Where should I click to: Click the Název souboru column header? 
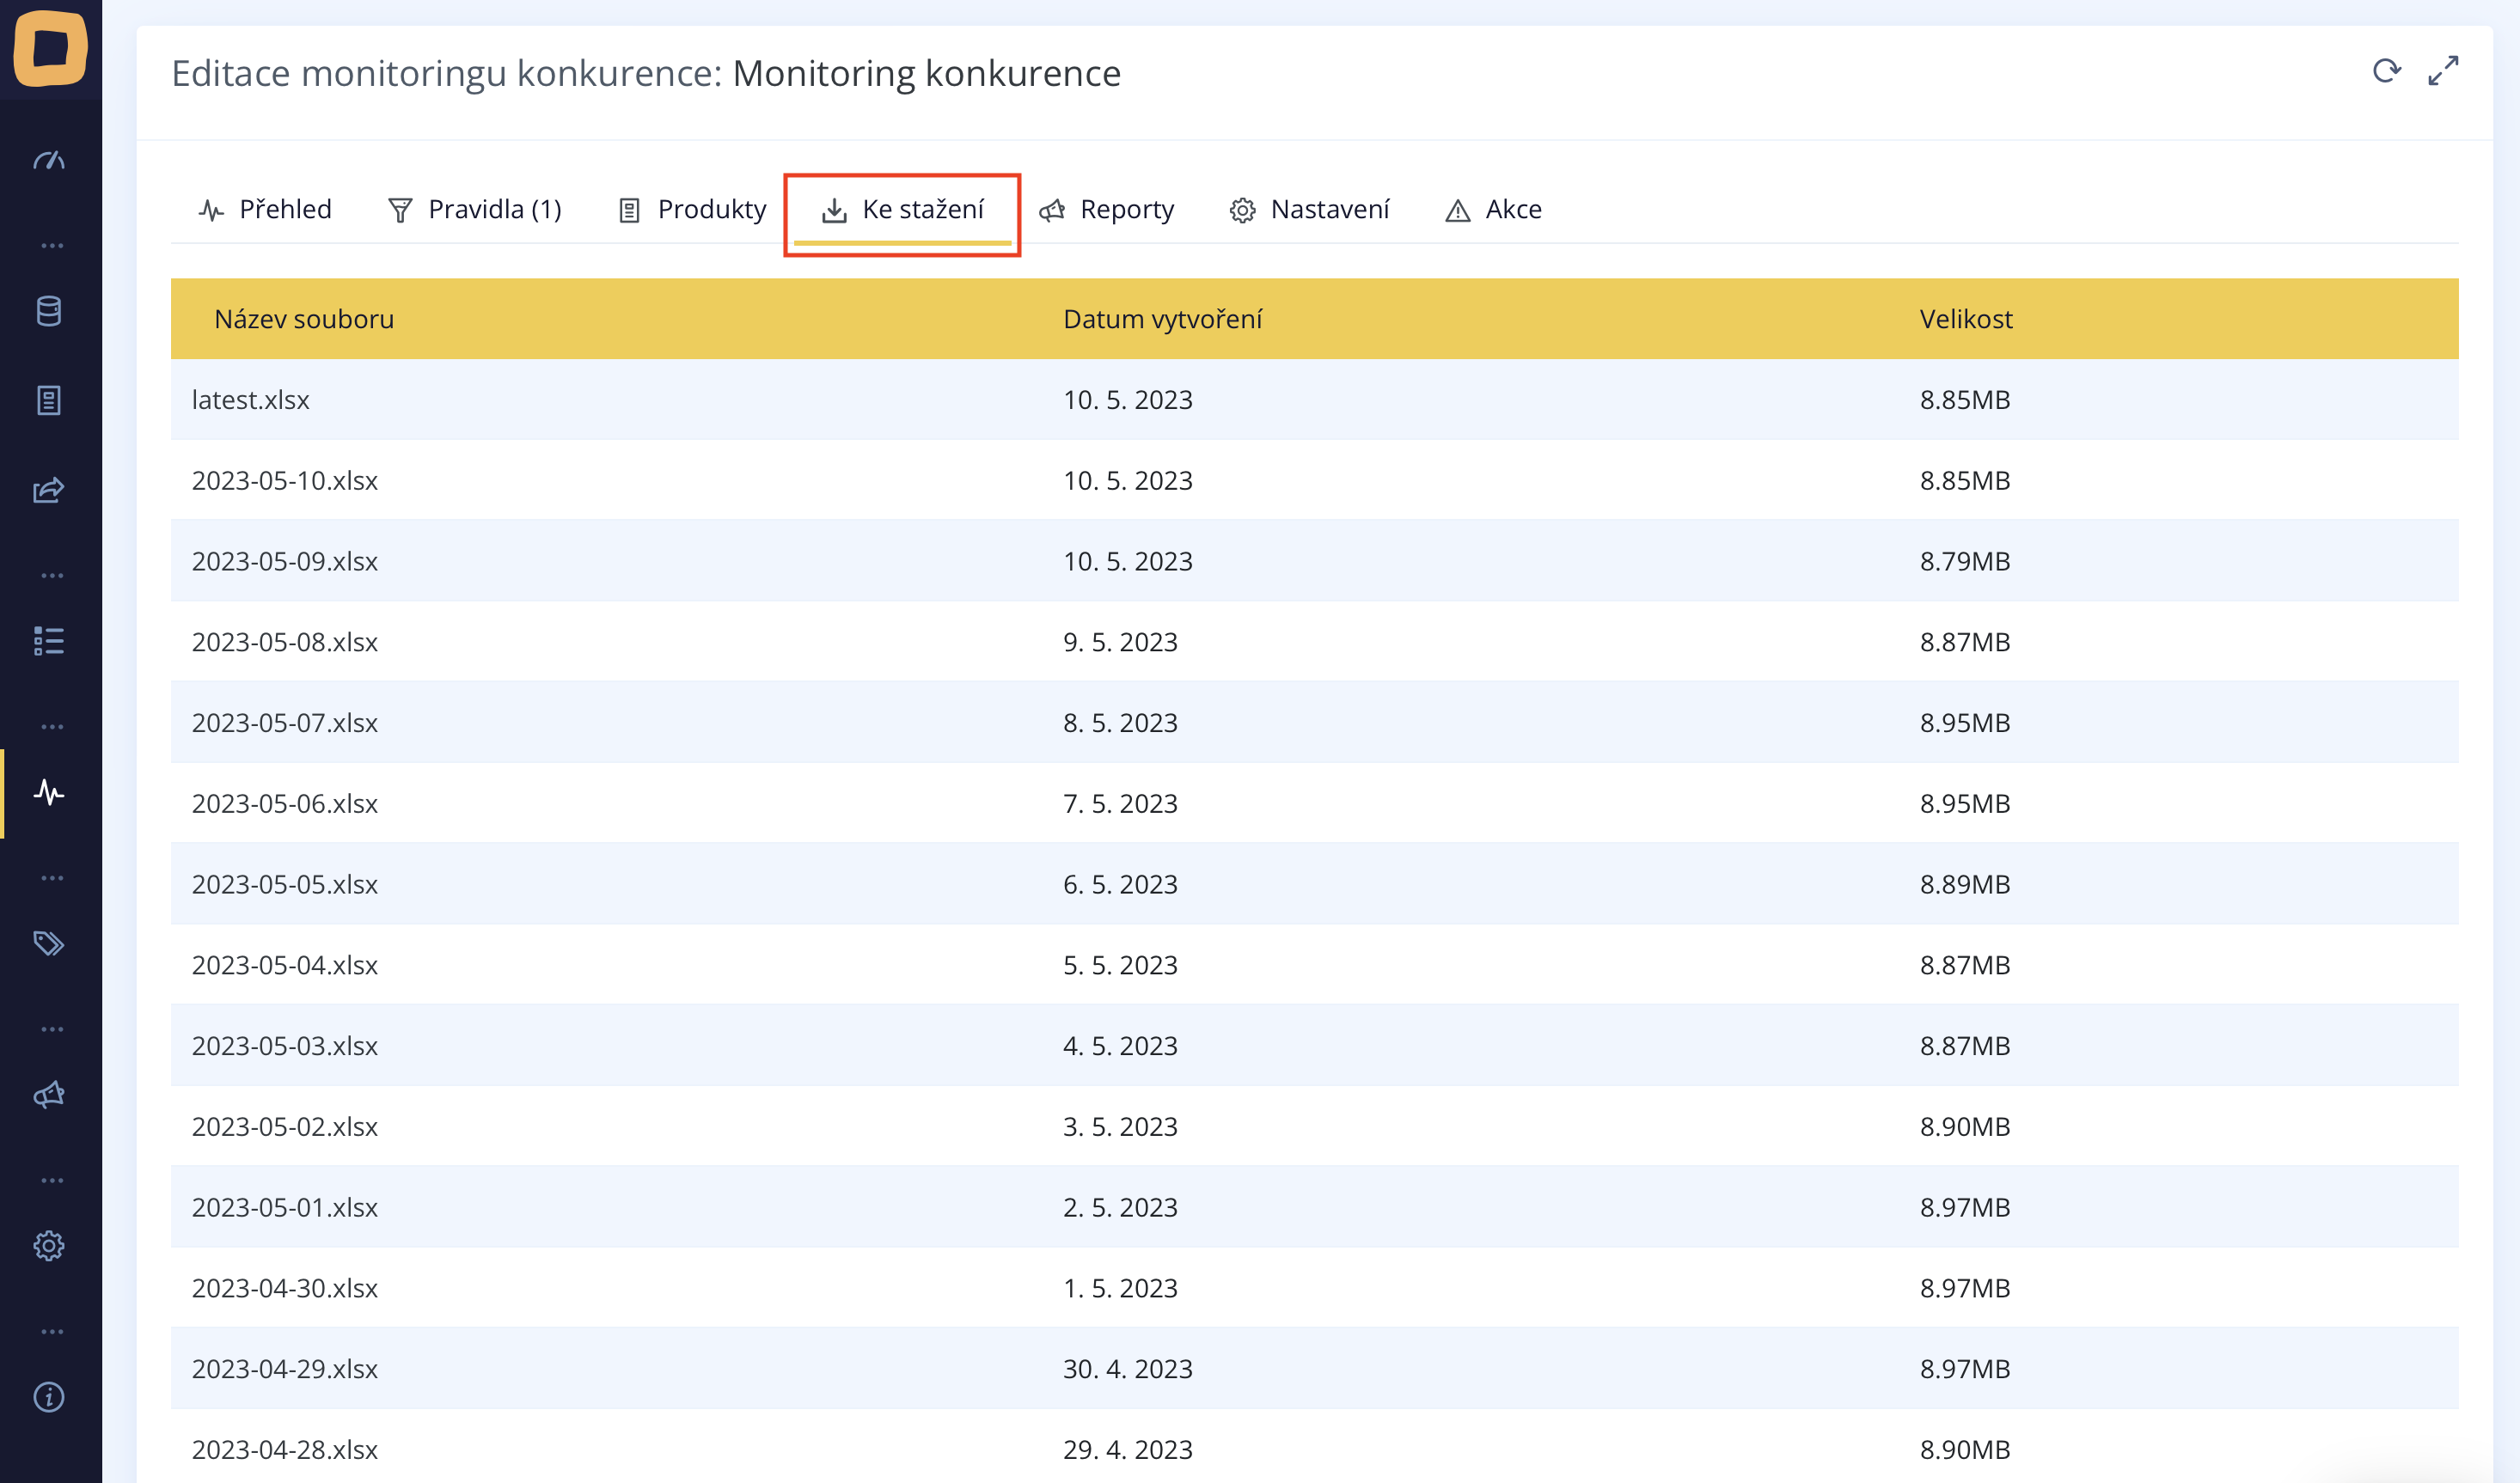tap(304, 319)
